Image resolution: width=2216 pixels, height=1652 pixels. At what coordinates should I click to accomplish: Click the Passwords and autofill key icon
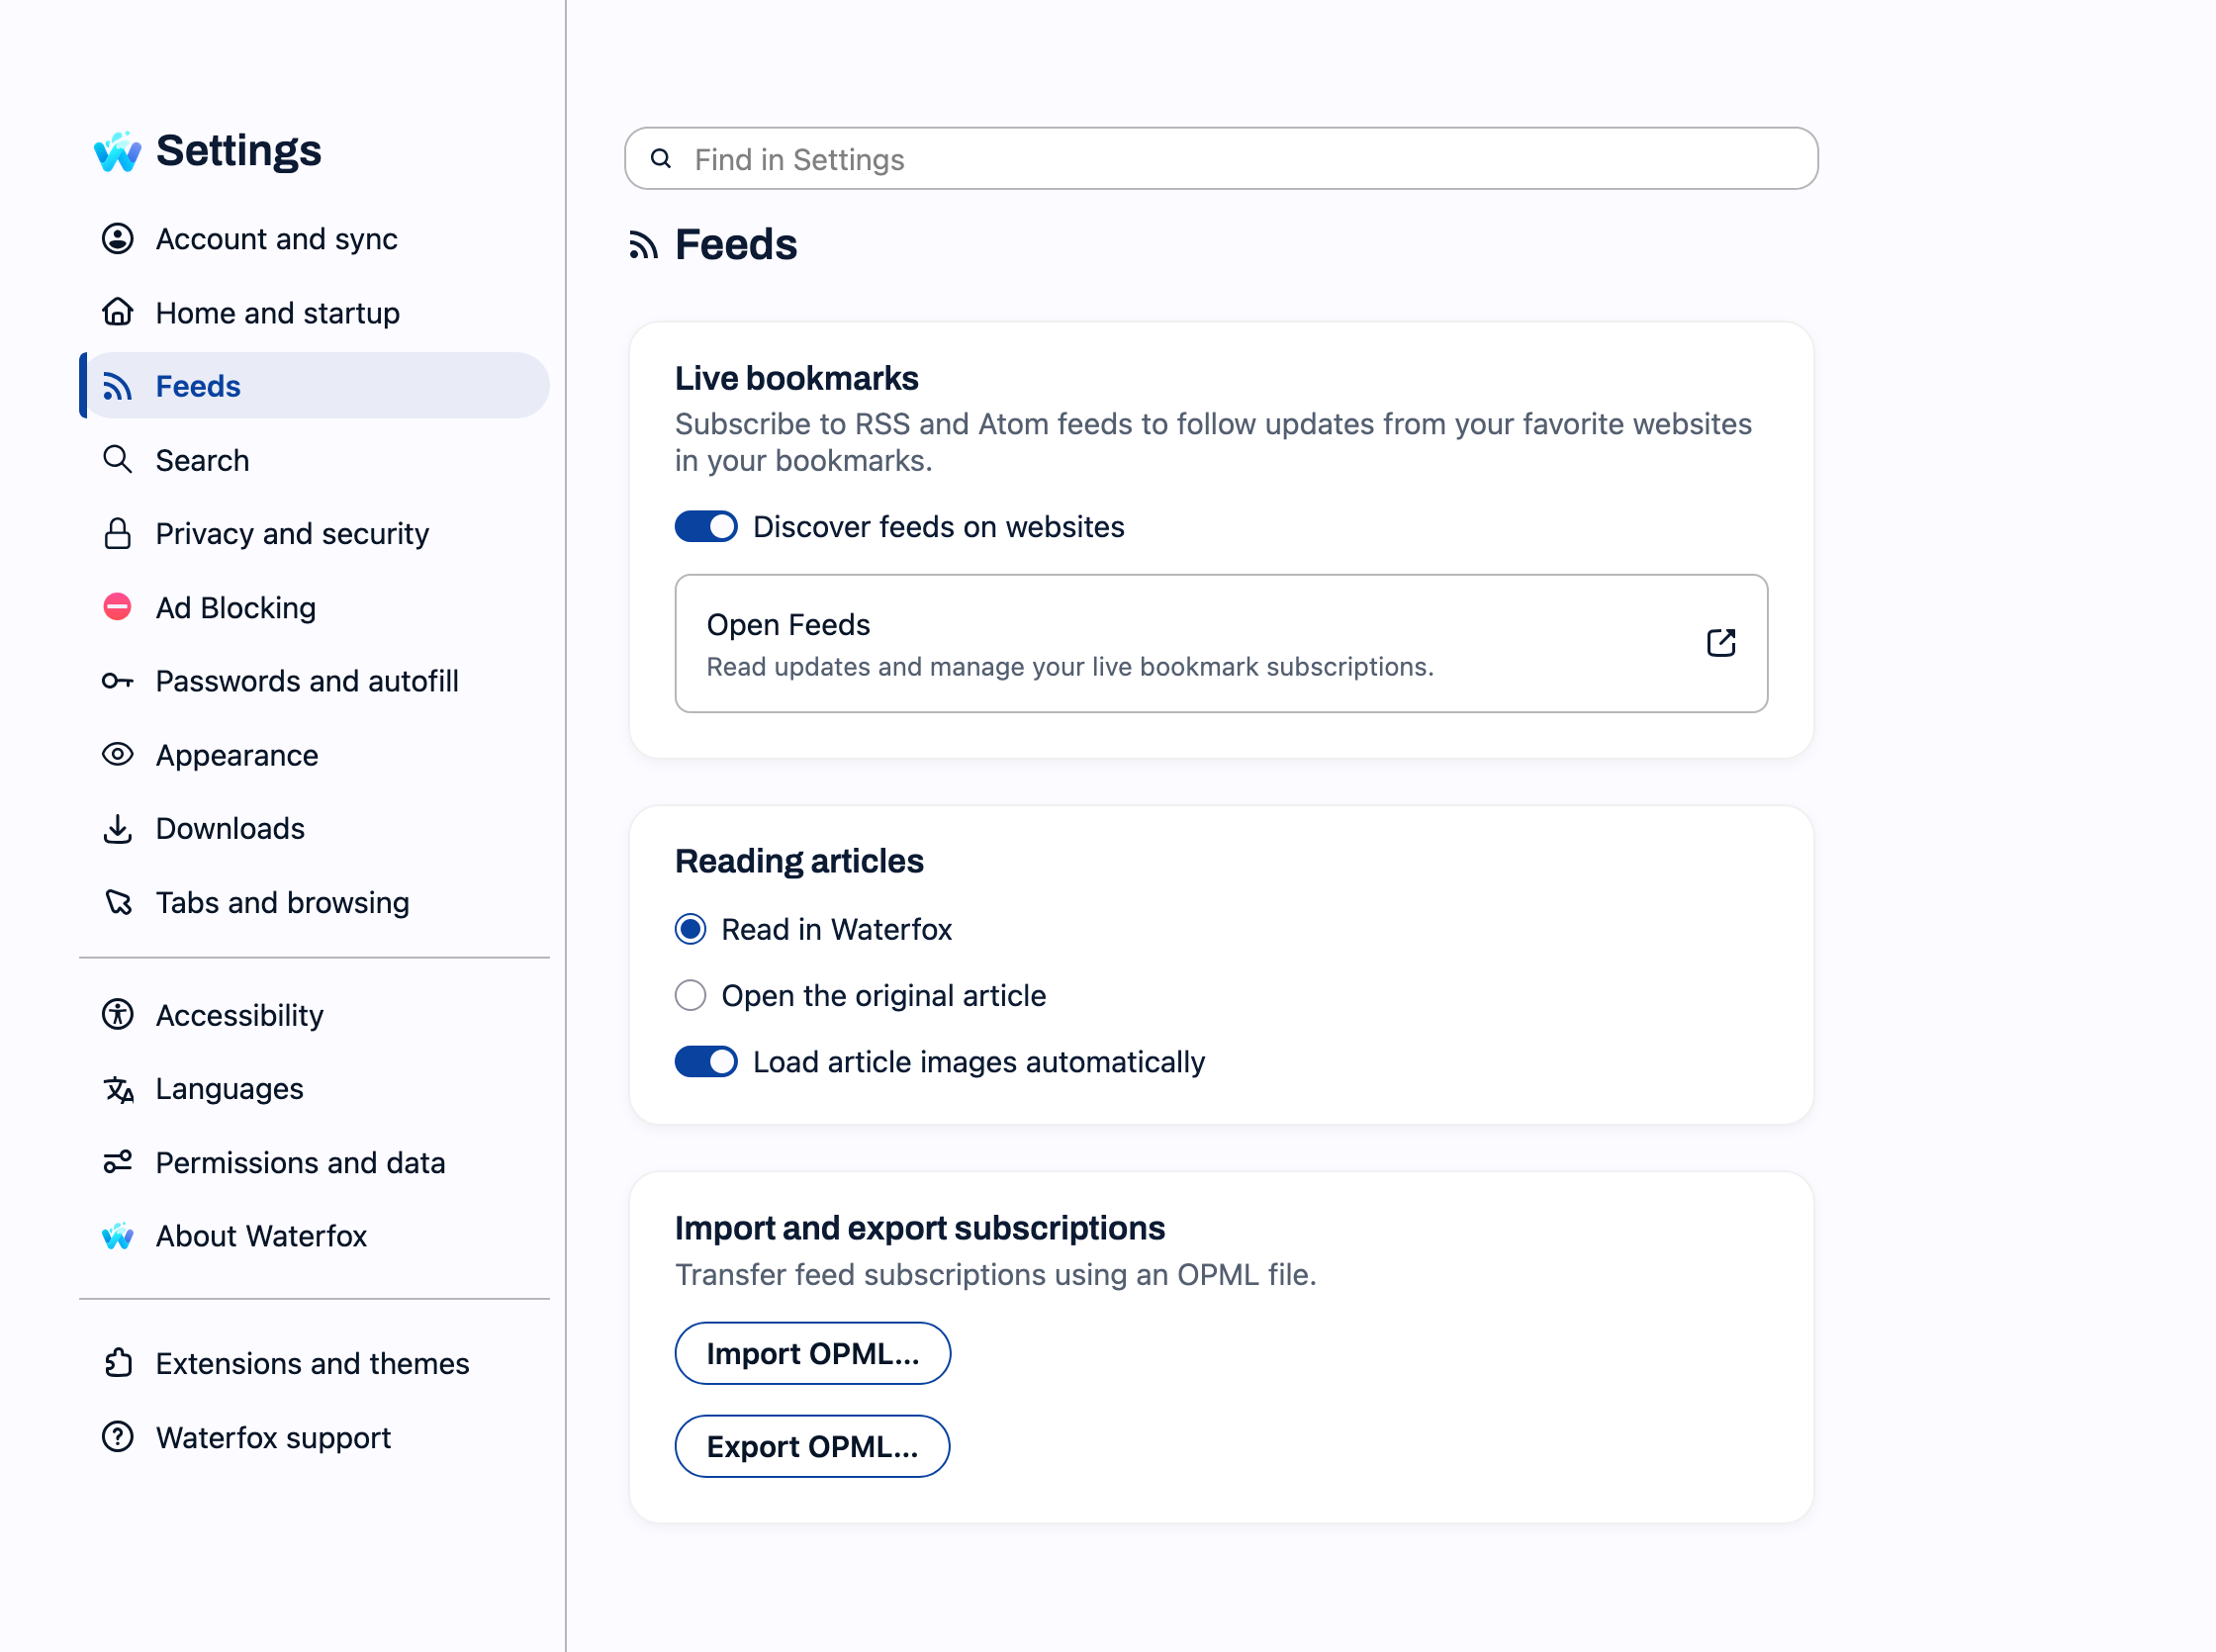[118, 681]
